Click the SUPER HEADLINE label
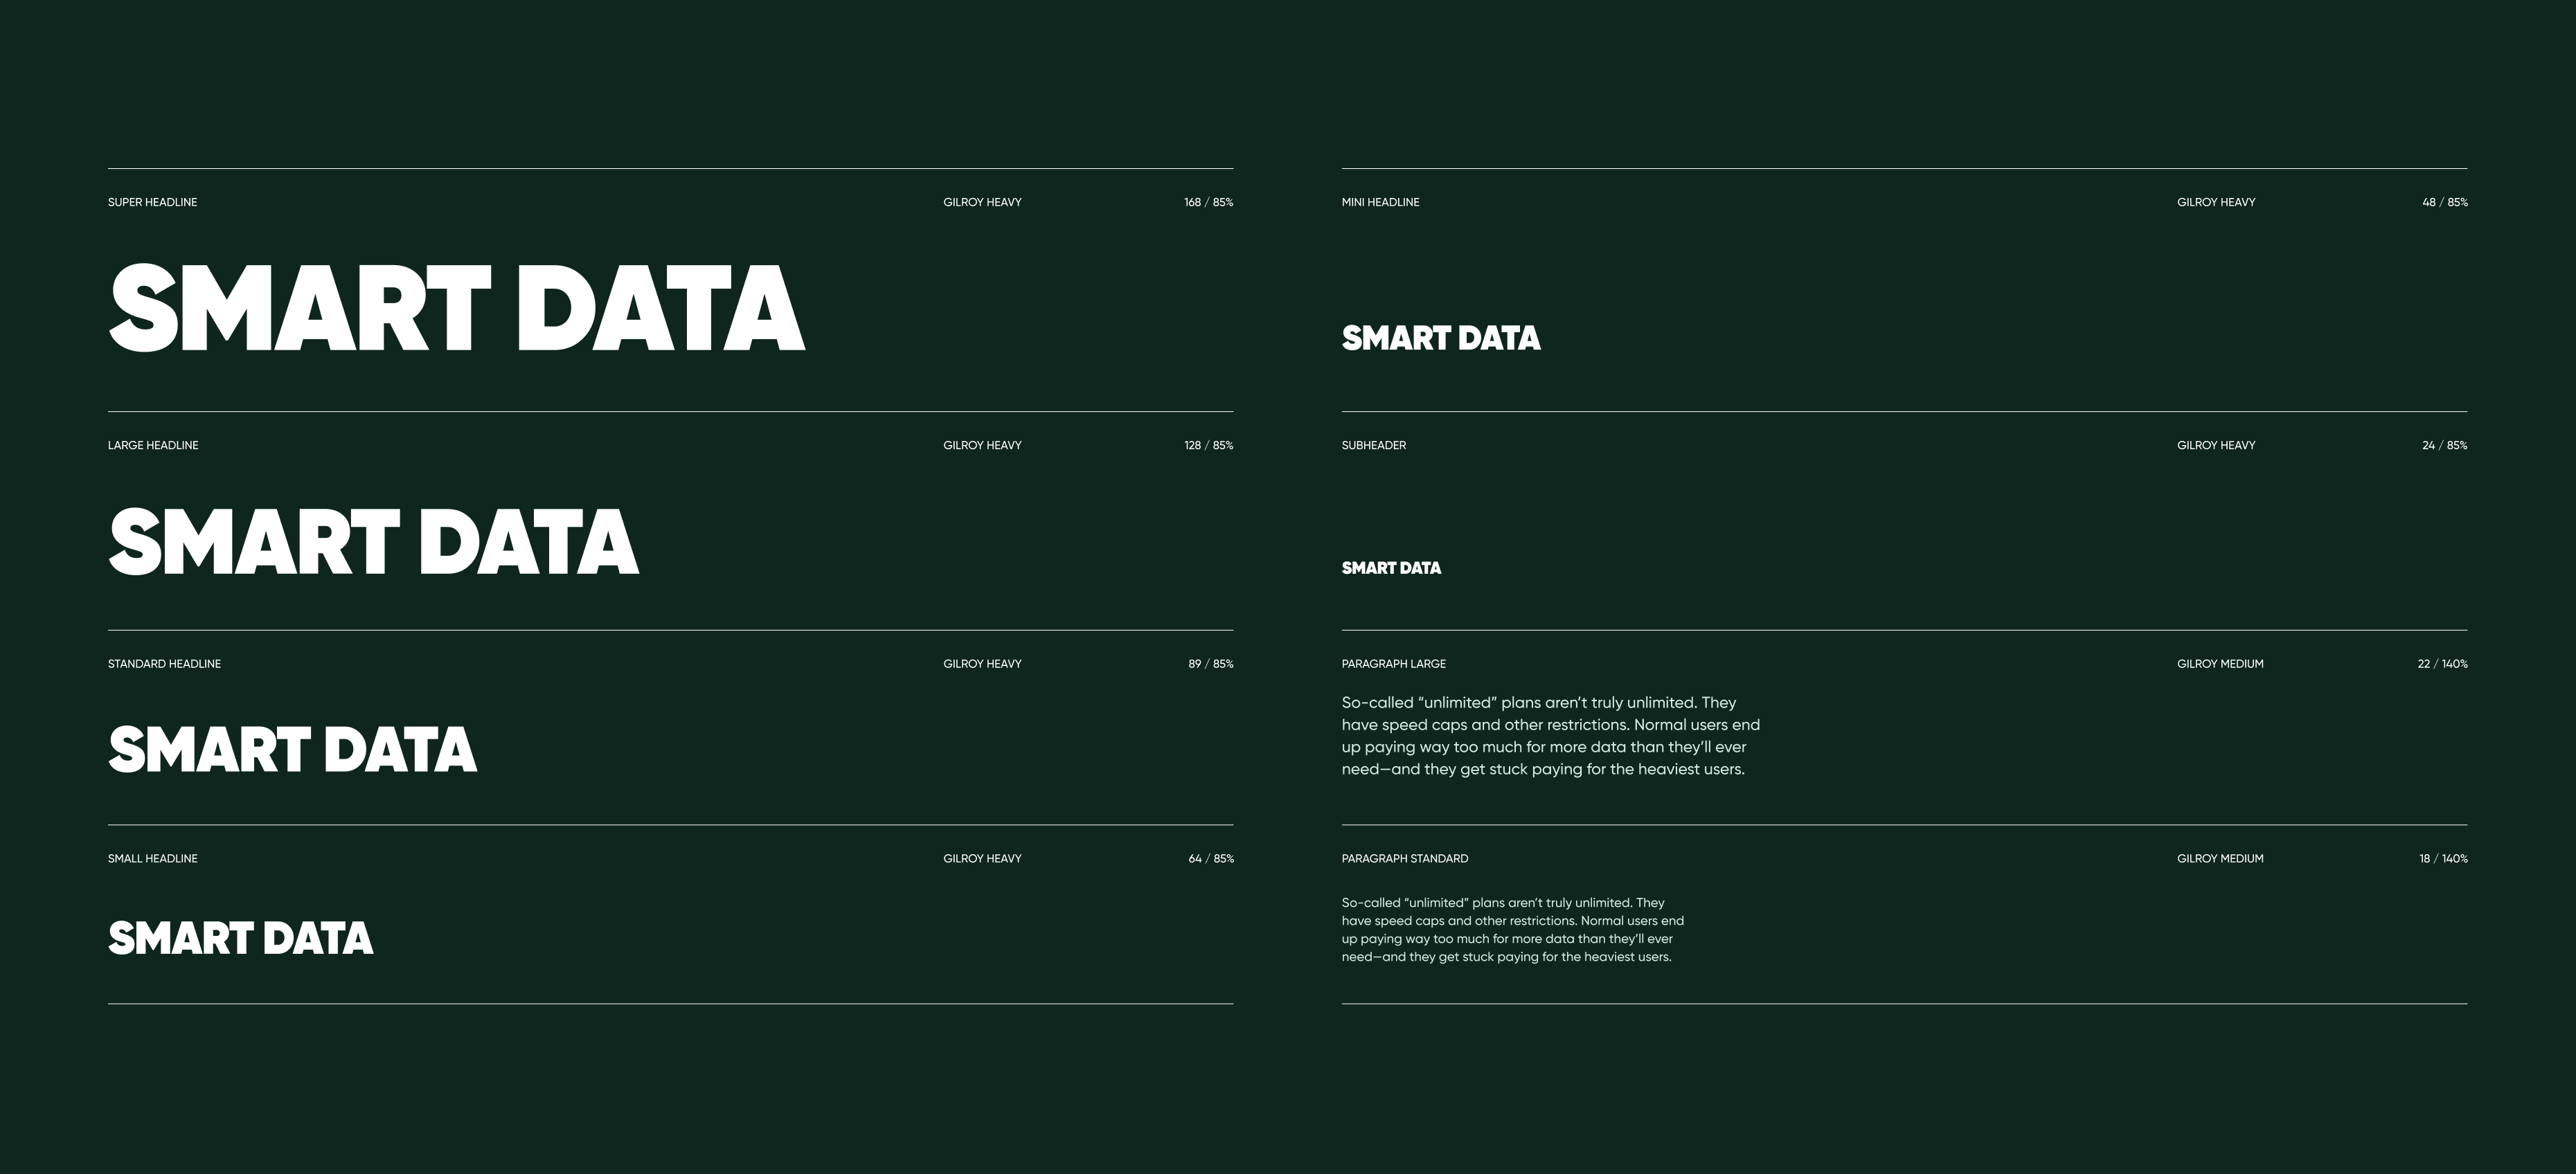 (152, 202)
